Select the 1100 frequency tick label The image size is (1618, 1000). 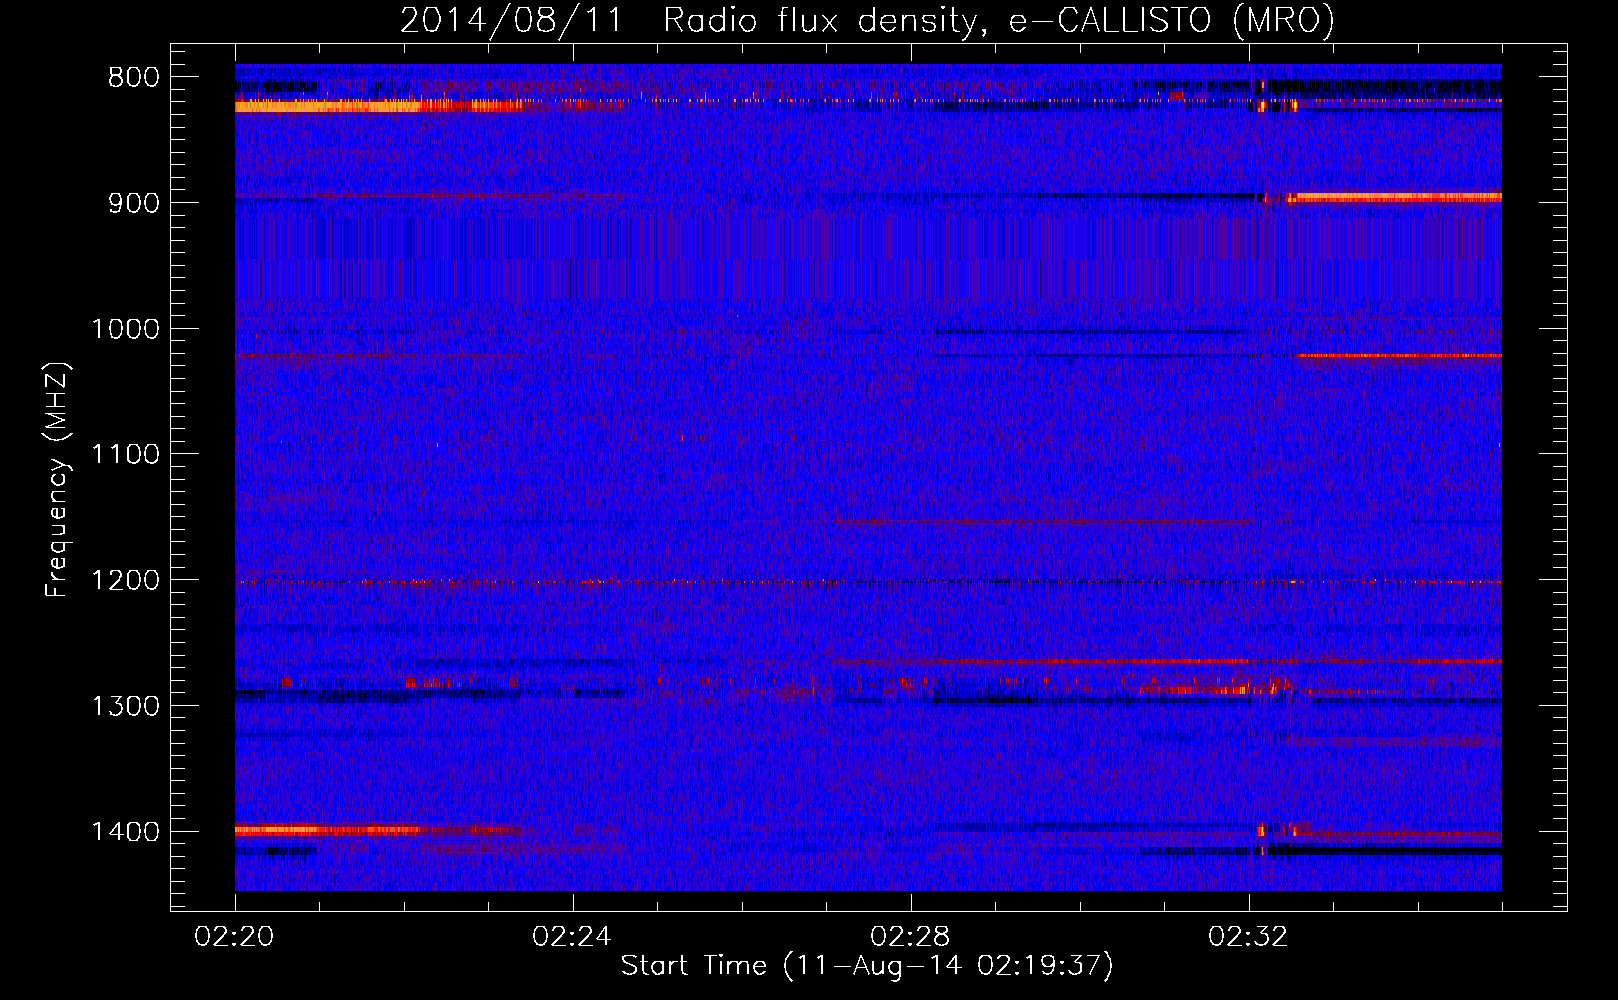tap(125, 455)
